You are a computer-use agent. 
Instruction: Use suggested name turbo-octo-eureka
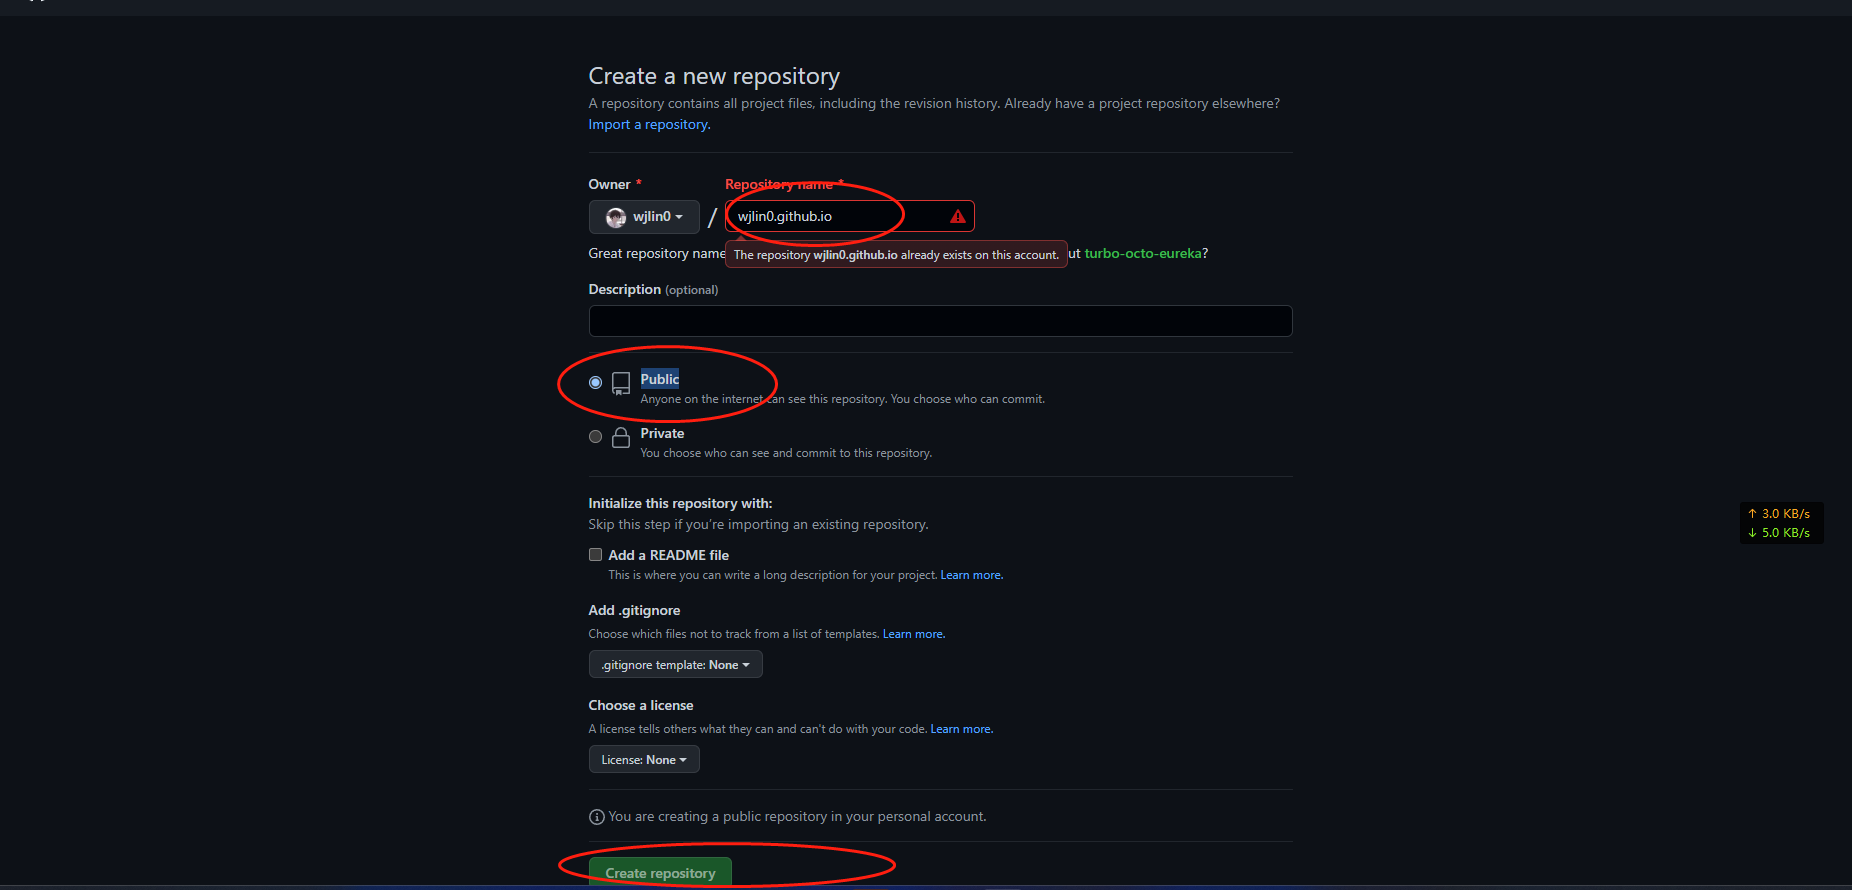click(x=1143, y=253)
